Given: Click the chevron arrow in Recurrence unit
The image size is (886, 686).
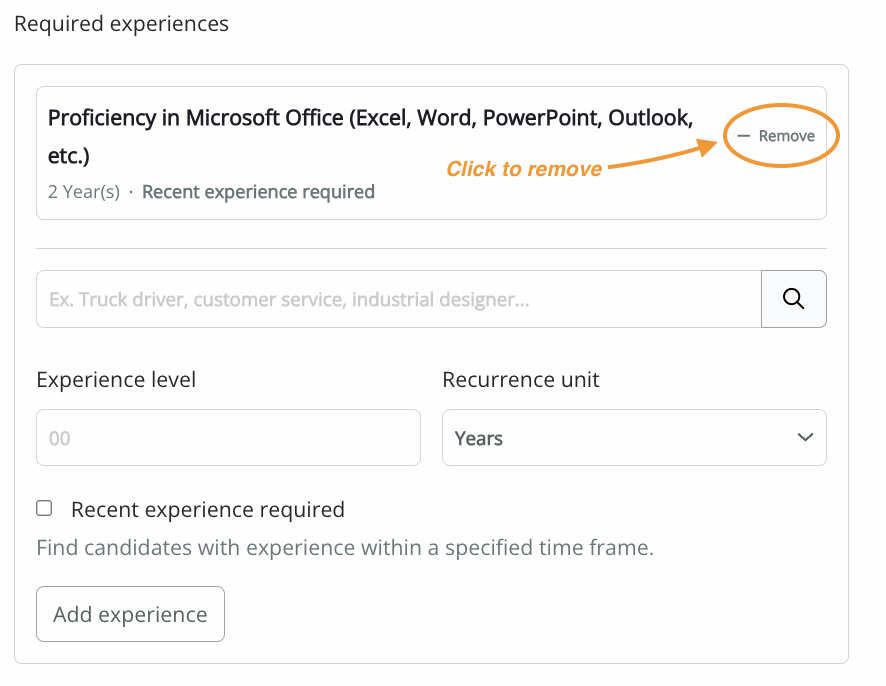Looking at the screenshot, I should [805, 437].
